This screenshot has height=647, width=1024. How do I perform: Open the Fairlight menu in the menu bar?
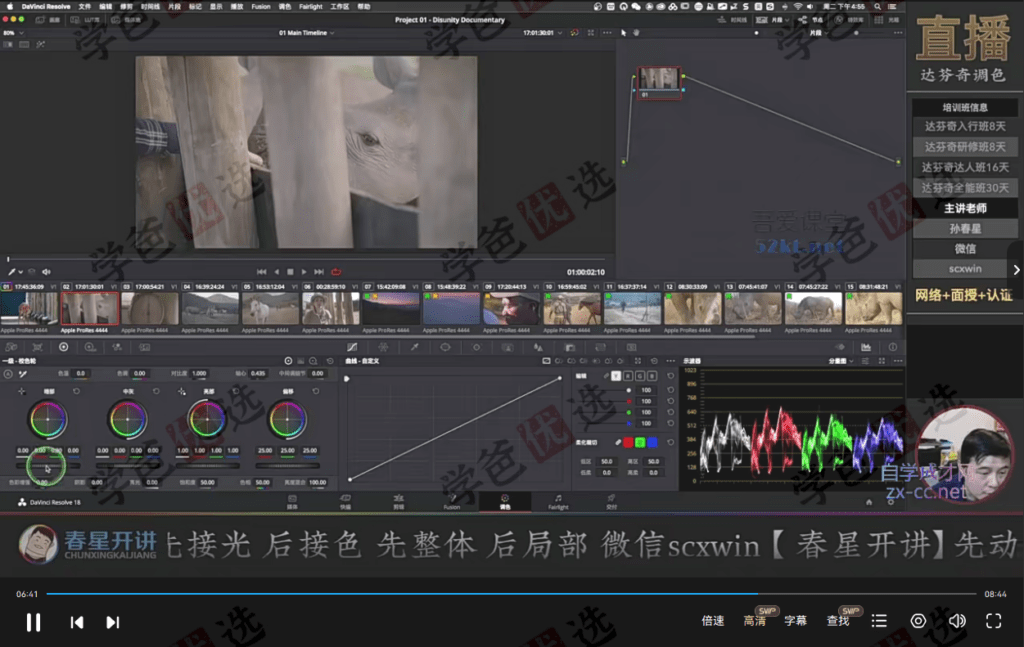coord(310,7)
